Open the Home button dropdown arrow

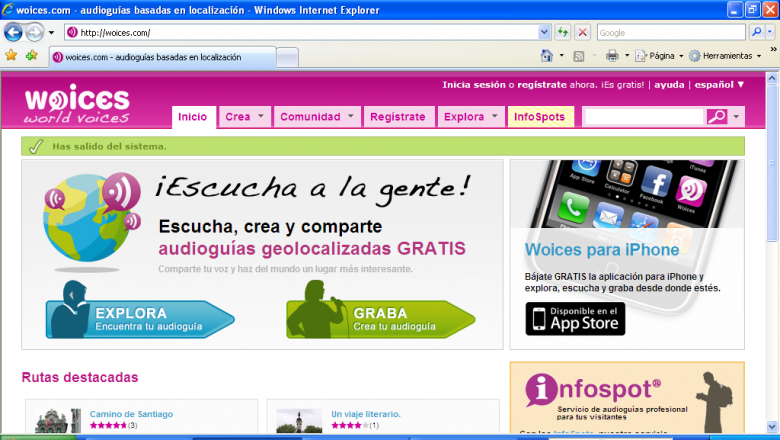pos(562,56)
